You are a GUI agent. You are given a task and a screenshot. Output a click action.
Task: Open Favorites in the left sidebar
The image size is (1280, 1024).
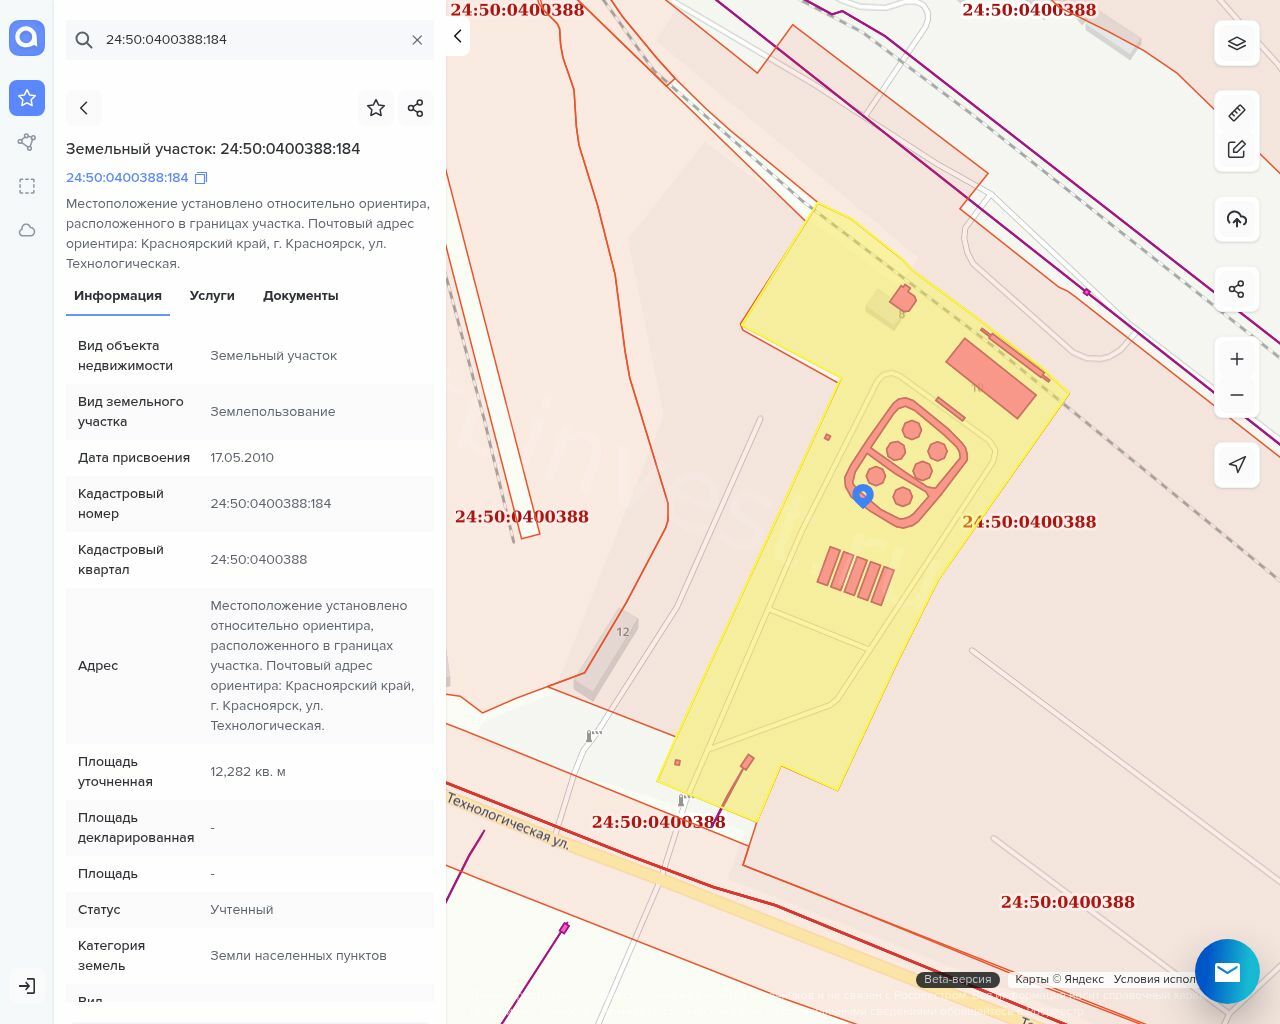tap(27, 98)
